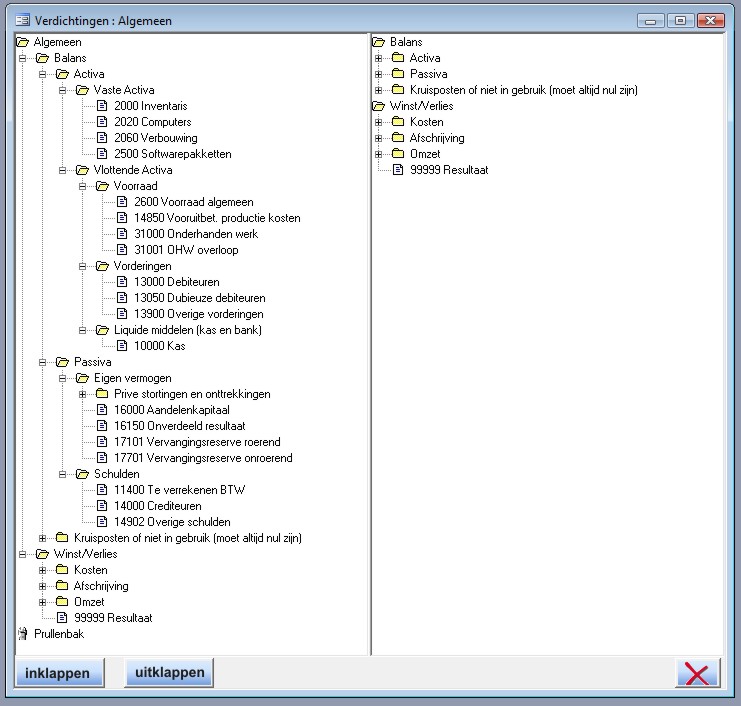This screenshot has height=706, width=741.
Task: Select Omzet in right pane
Action: pos(425,154)
